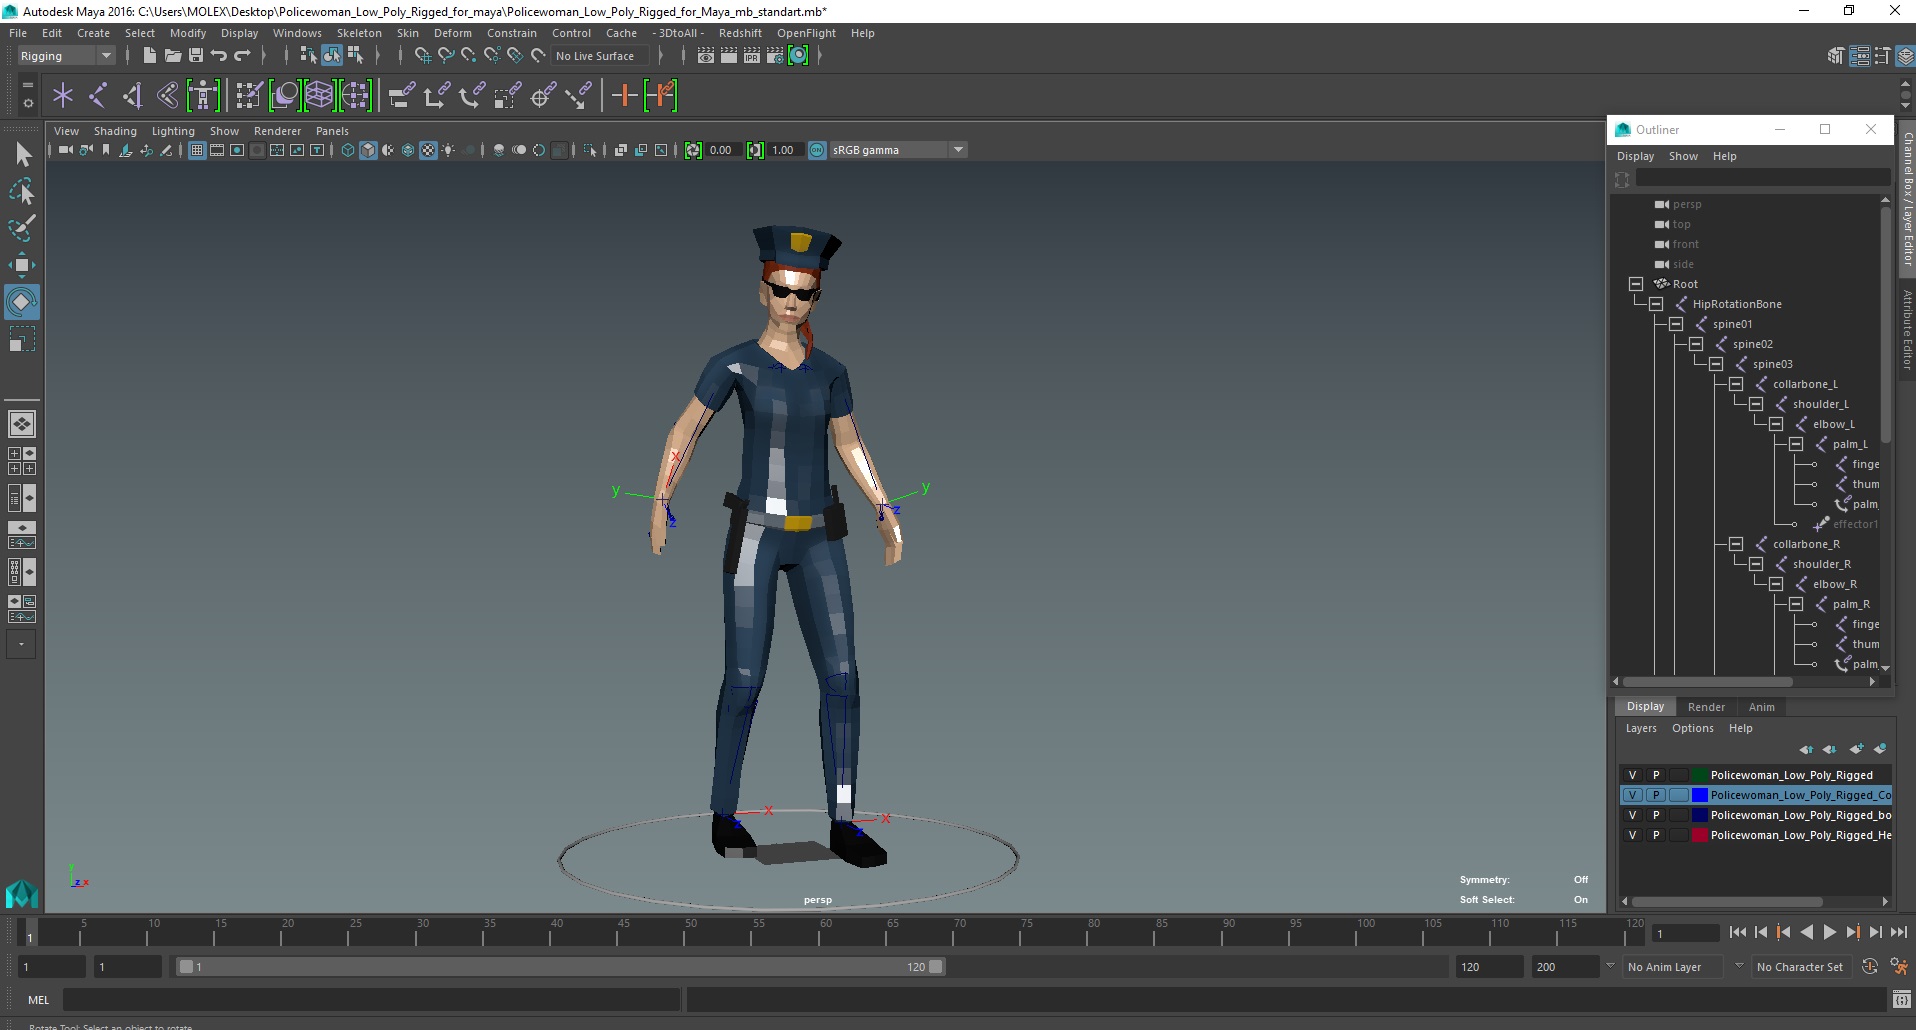Toggle visibility V of Policewoman_Low_Poly_Rigged layer
The image size is (1916, 1030).
[1632, 775]
